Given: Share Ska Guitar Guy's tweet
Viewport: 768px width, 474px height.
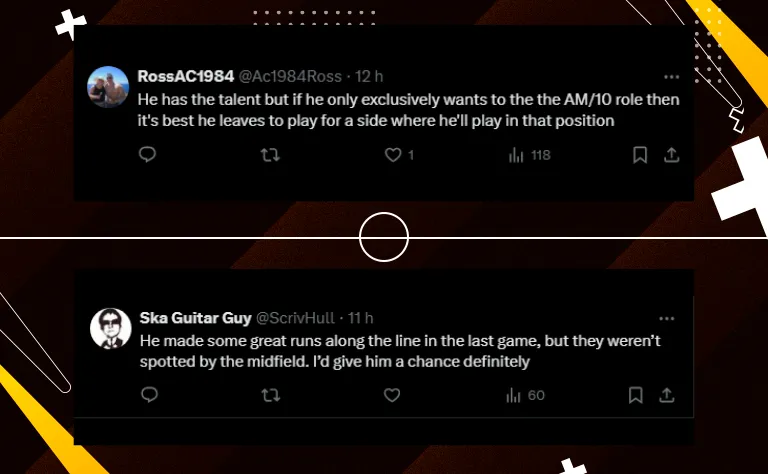Looking at the screenshot, I should click(x=667, y=395).
